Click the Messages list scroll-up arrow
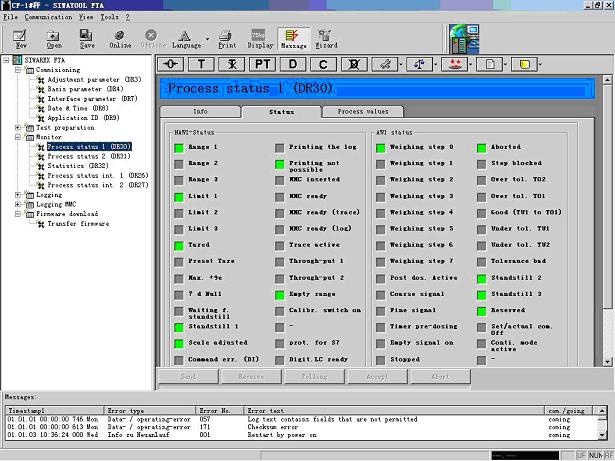615x461 pixels. click(602, 411)
